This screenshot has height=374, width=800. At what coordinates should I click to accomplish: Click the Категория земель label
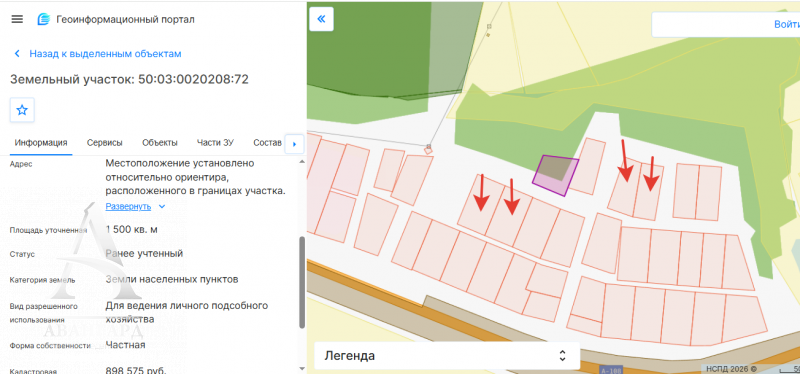[x=42, y=280]
